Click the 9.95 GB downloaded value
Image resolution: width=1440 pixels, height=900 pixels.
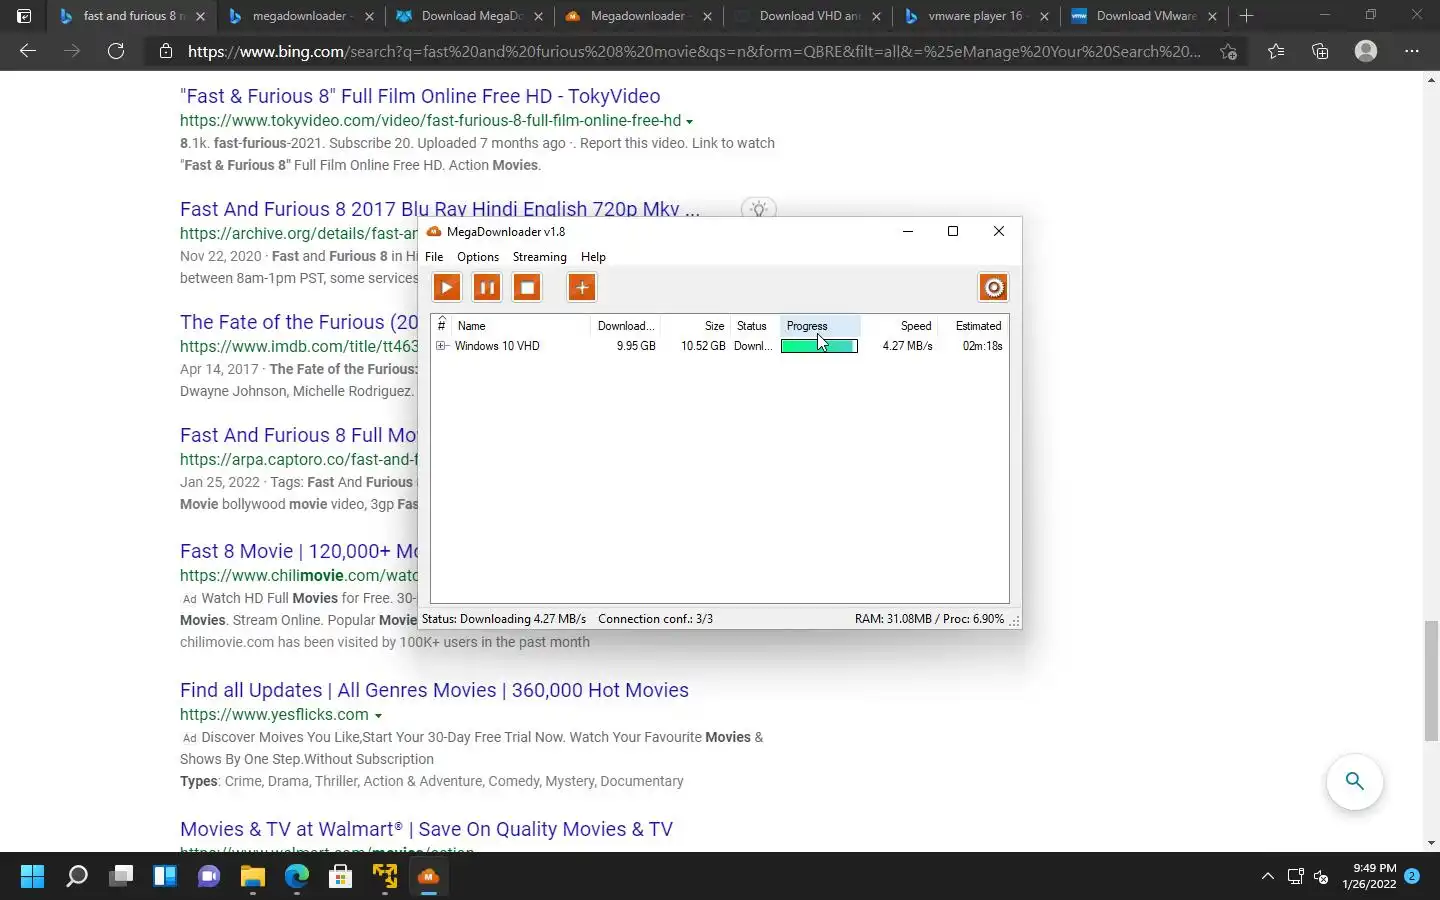[636, 346]
